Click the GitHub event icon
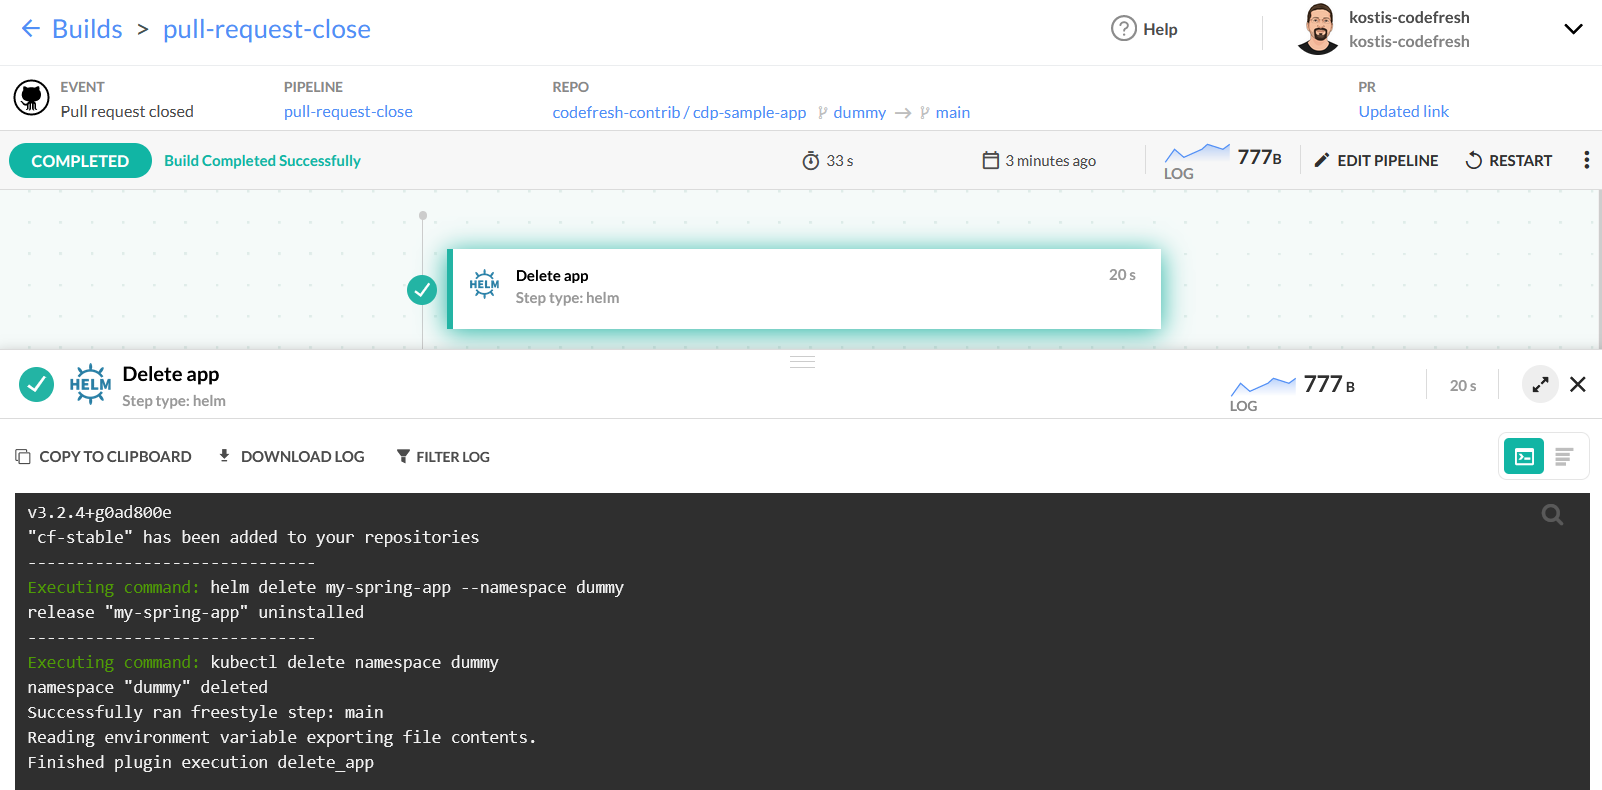This screenshot has width=1602, height=790. tap(31, 98)
